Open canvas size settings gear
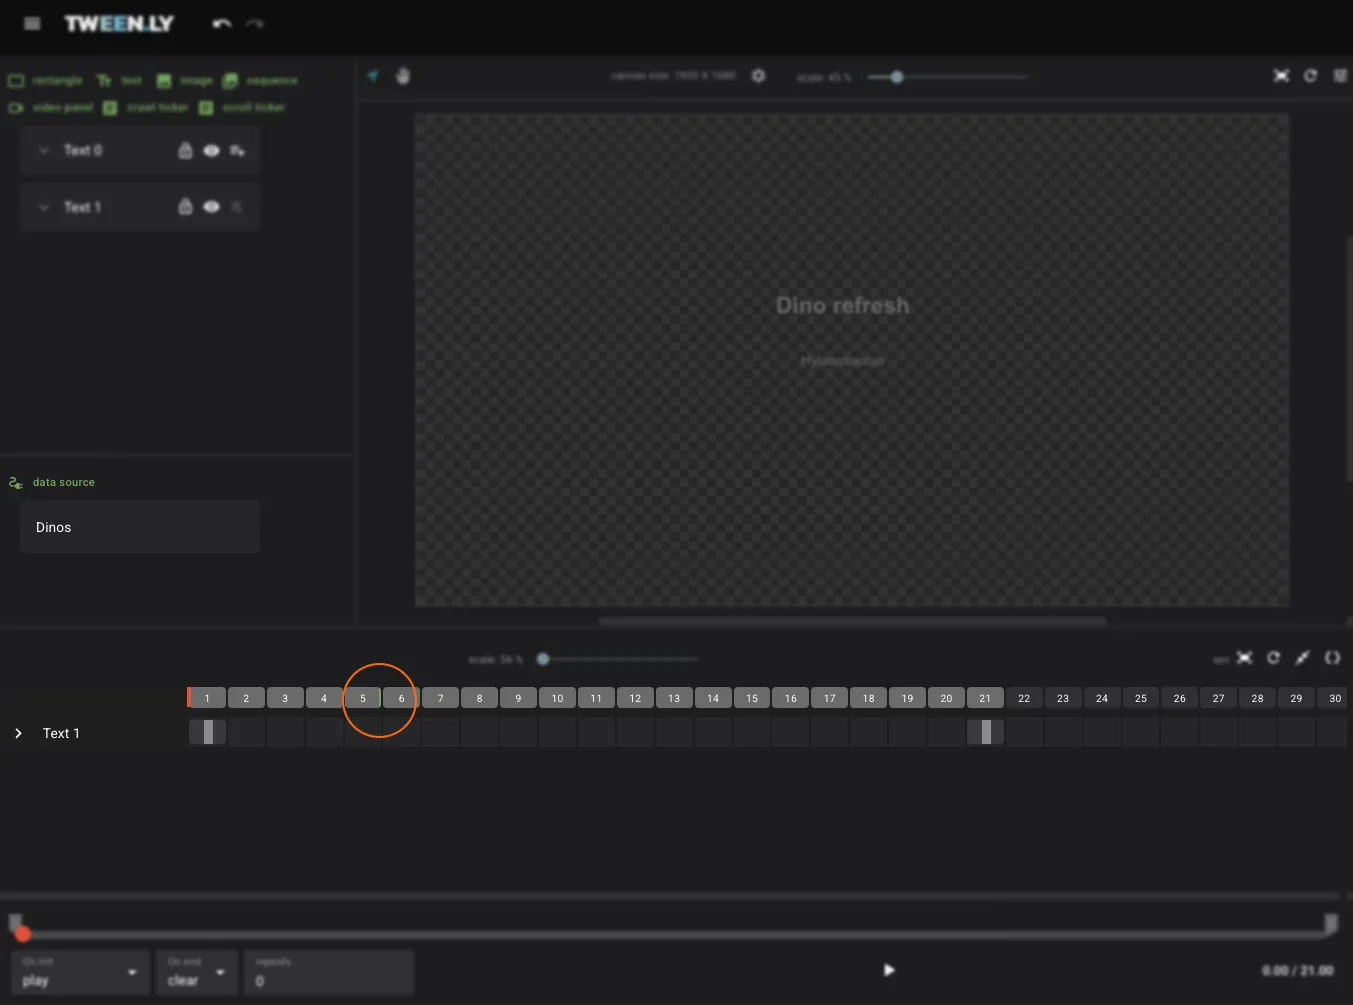The height and width of the screenshot is (1005, 1353). click(x=758, y=76)
